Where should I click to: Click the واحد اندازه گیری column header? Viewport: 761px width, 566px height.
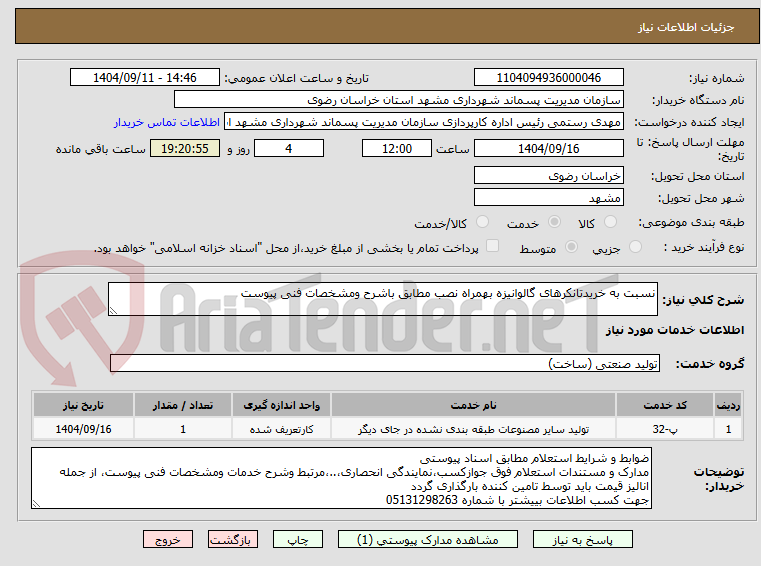point(281,405)
